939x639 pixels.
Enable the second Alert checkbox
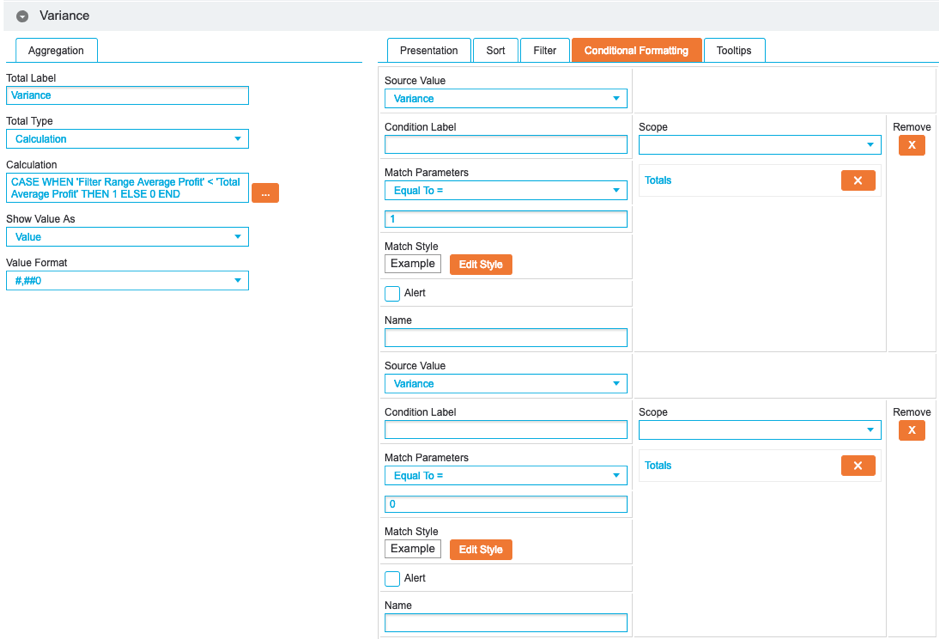pos(392,579)
